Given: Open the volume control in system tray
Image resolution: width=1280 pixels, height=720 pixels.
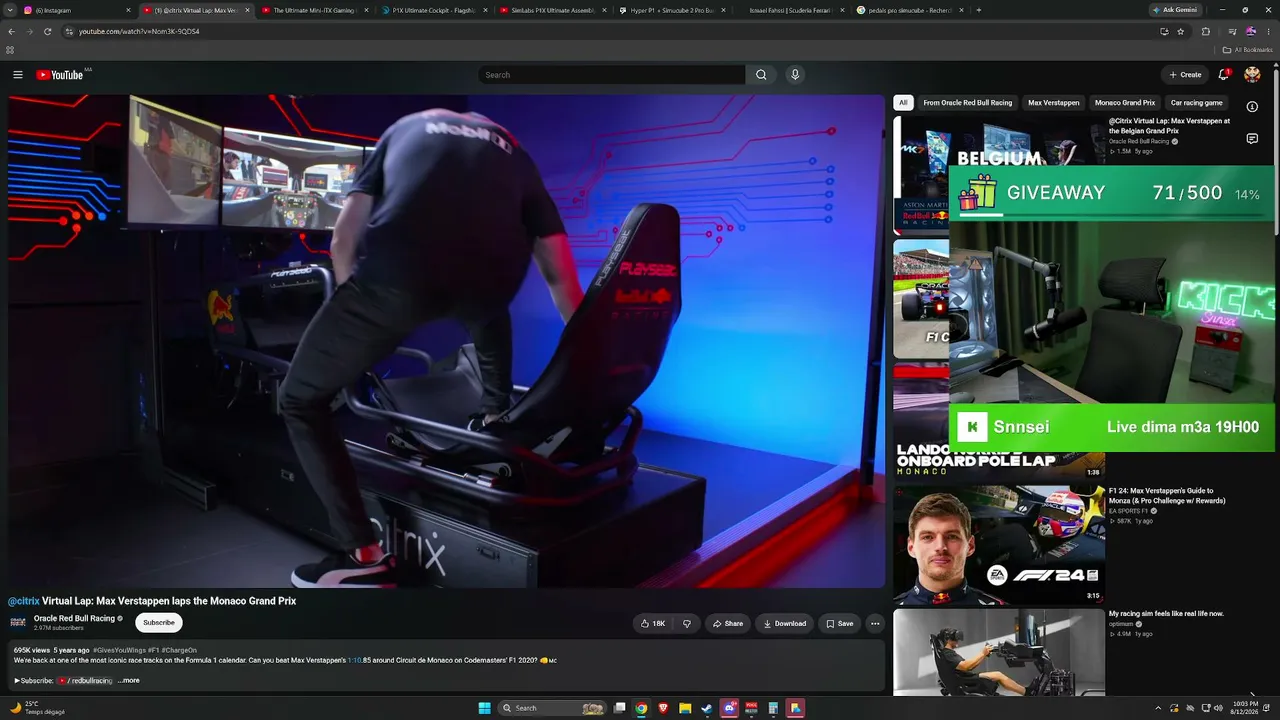Looking at the screenshot, I should [x=1218, y=708].
